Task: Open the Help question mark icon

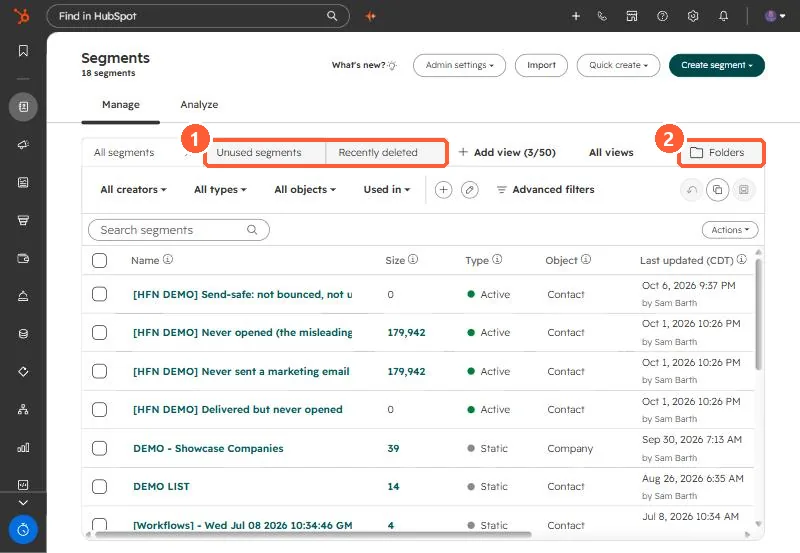Action: click(x=662, y=16)
